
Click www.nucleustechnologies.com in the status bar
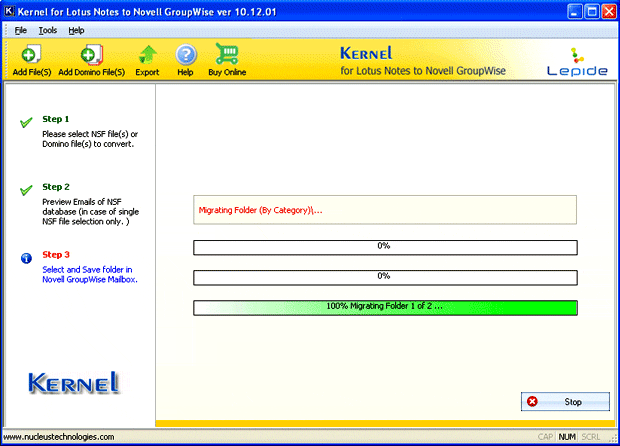pos(59,437)
